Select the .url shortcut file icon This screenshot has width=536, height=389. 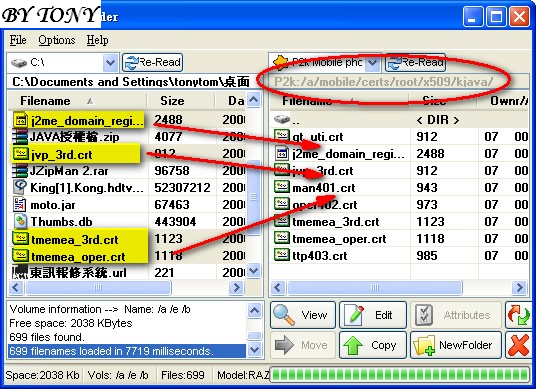[x=20, y=272]
